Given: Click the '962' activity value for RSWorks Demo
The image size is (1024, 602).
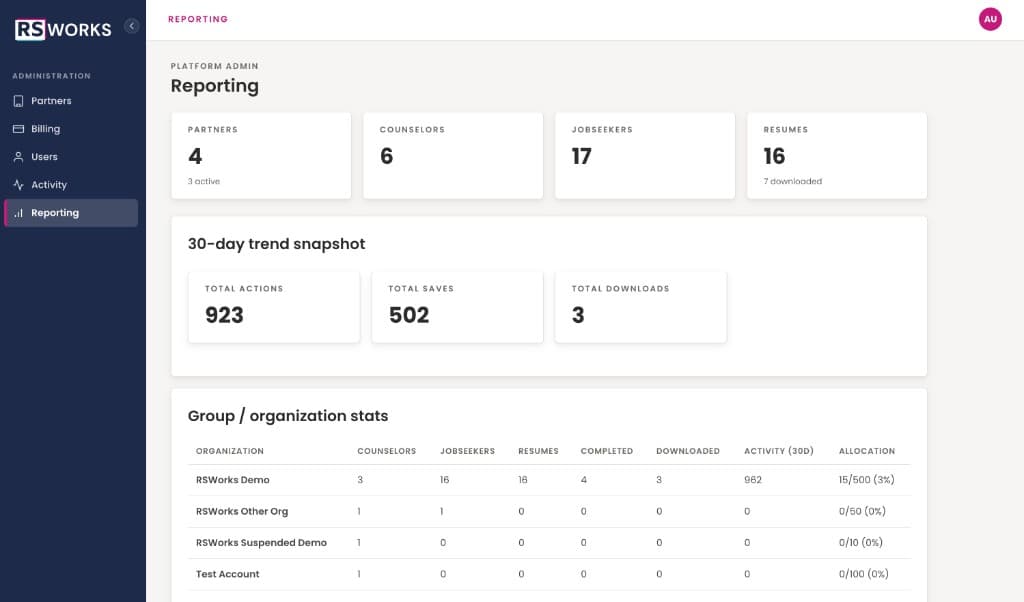Looking at the screenshot, I should click(753, 480).
